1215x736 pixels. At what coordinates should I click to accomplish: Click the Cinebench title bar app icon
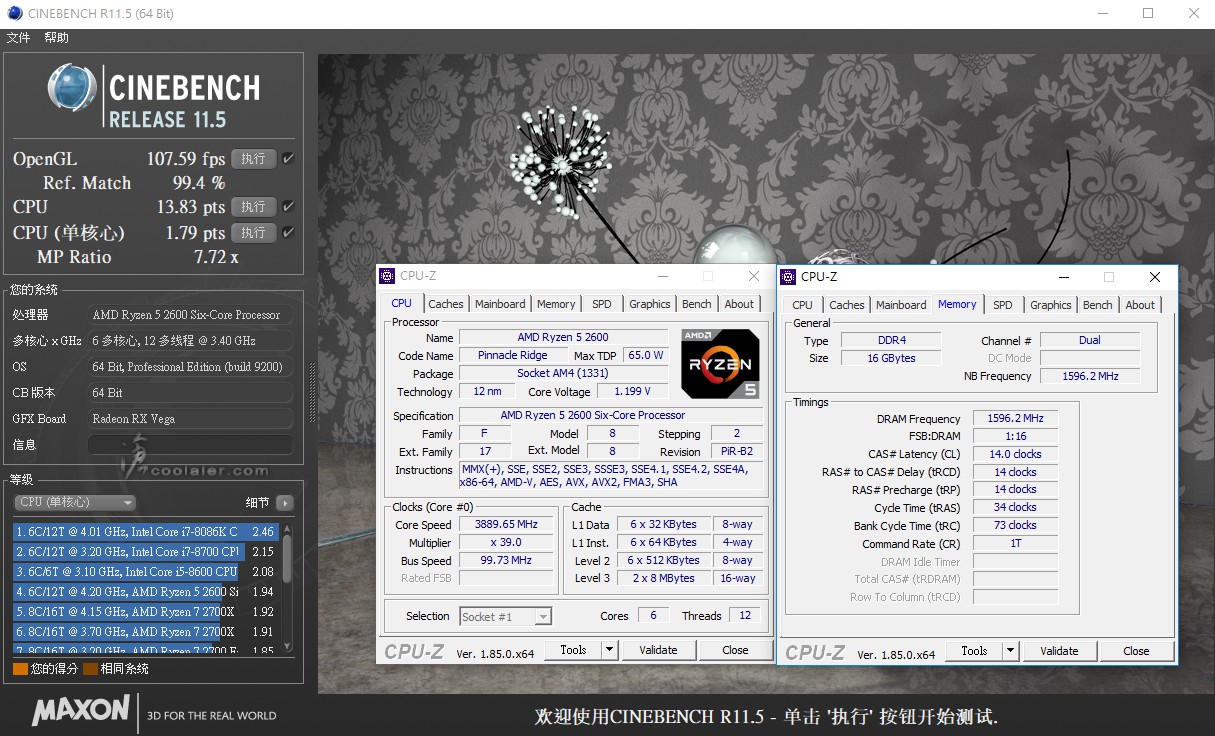click(14, 13)
